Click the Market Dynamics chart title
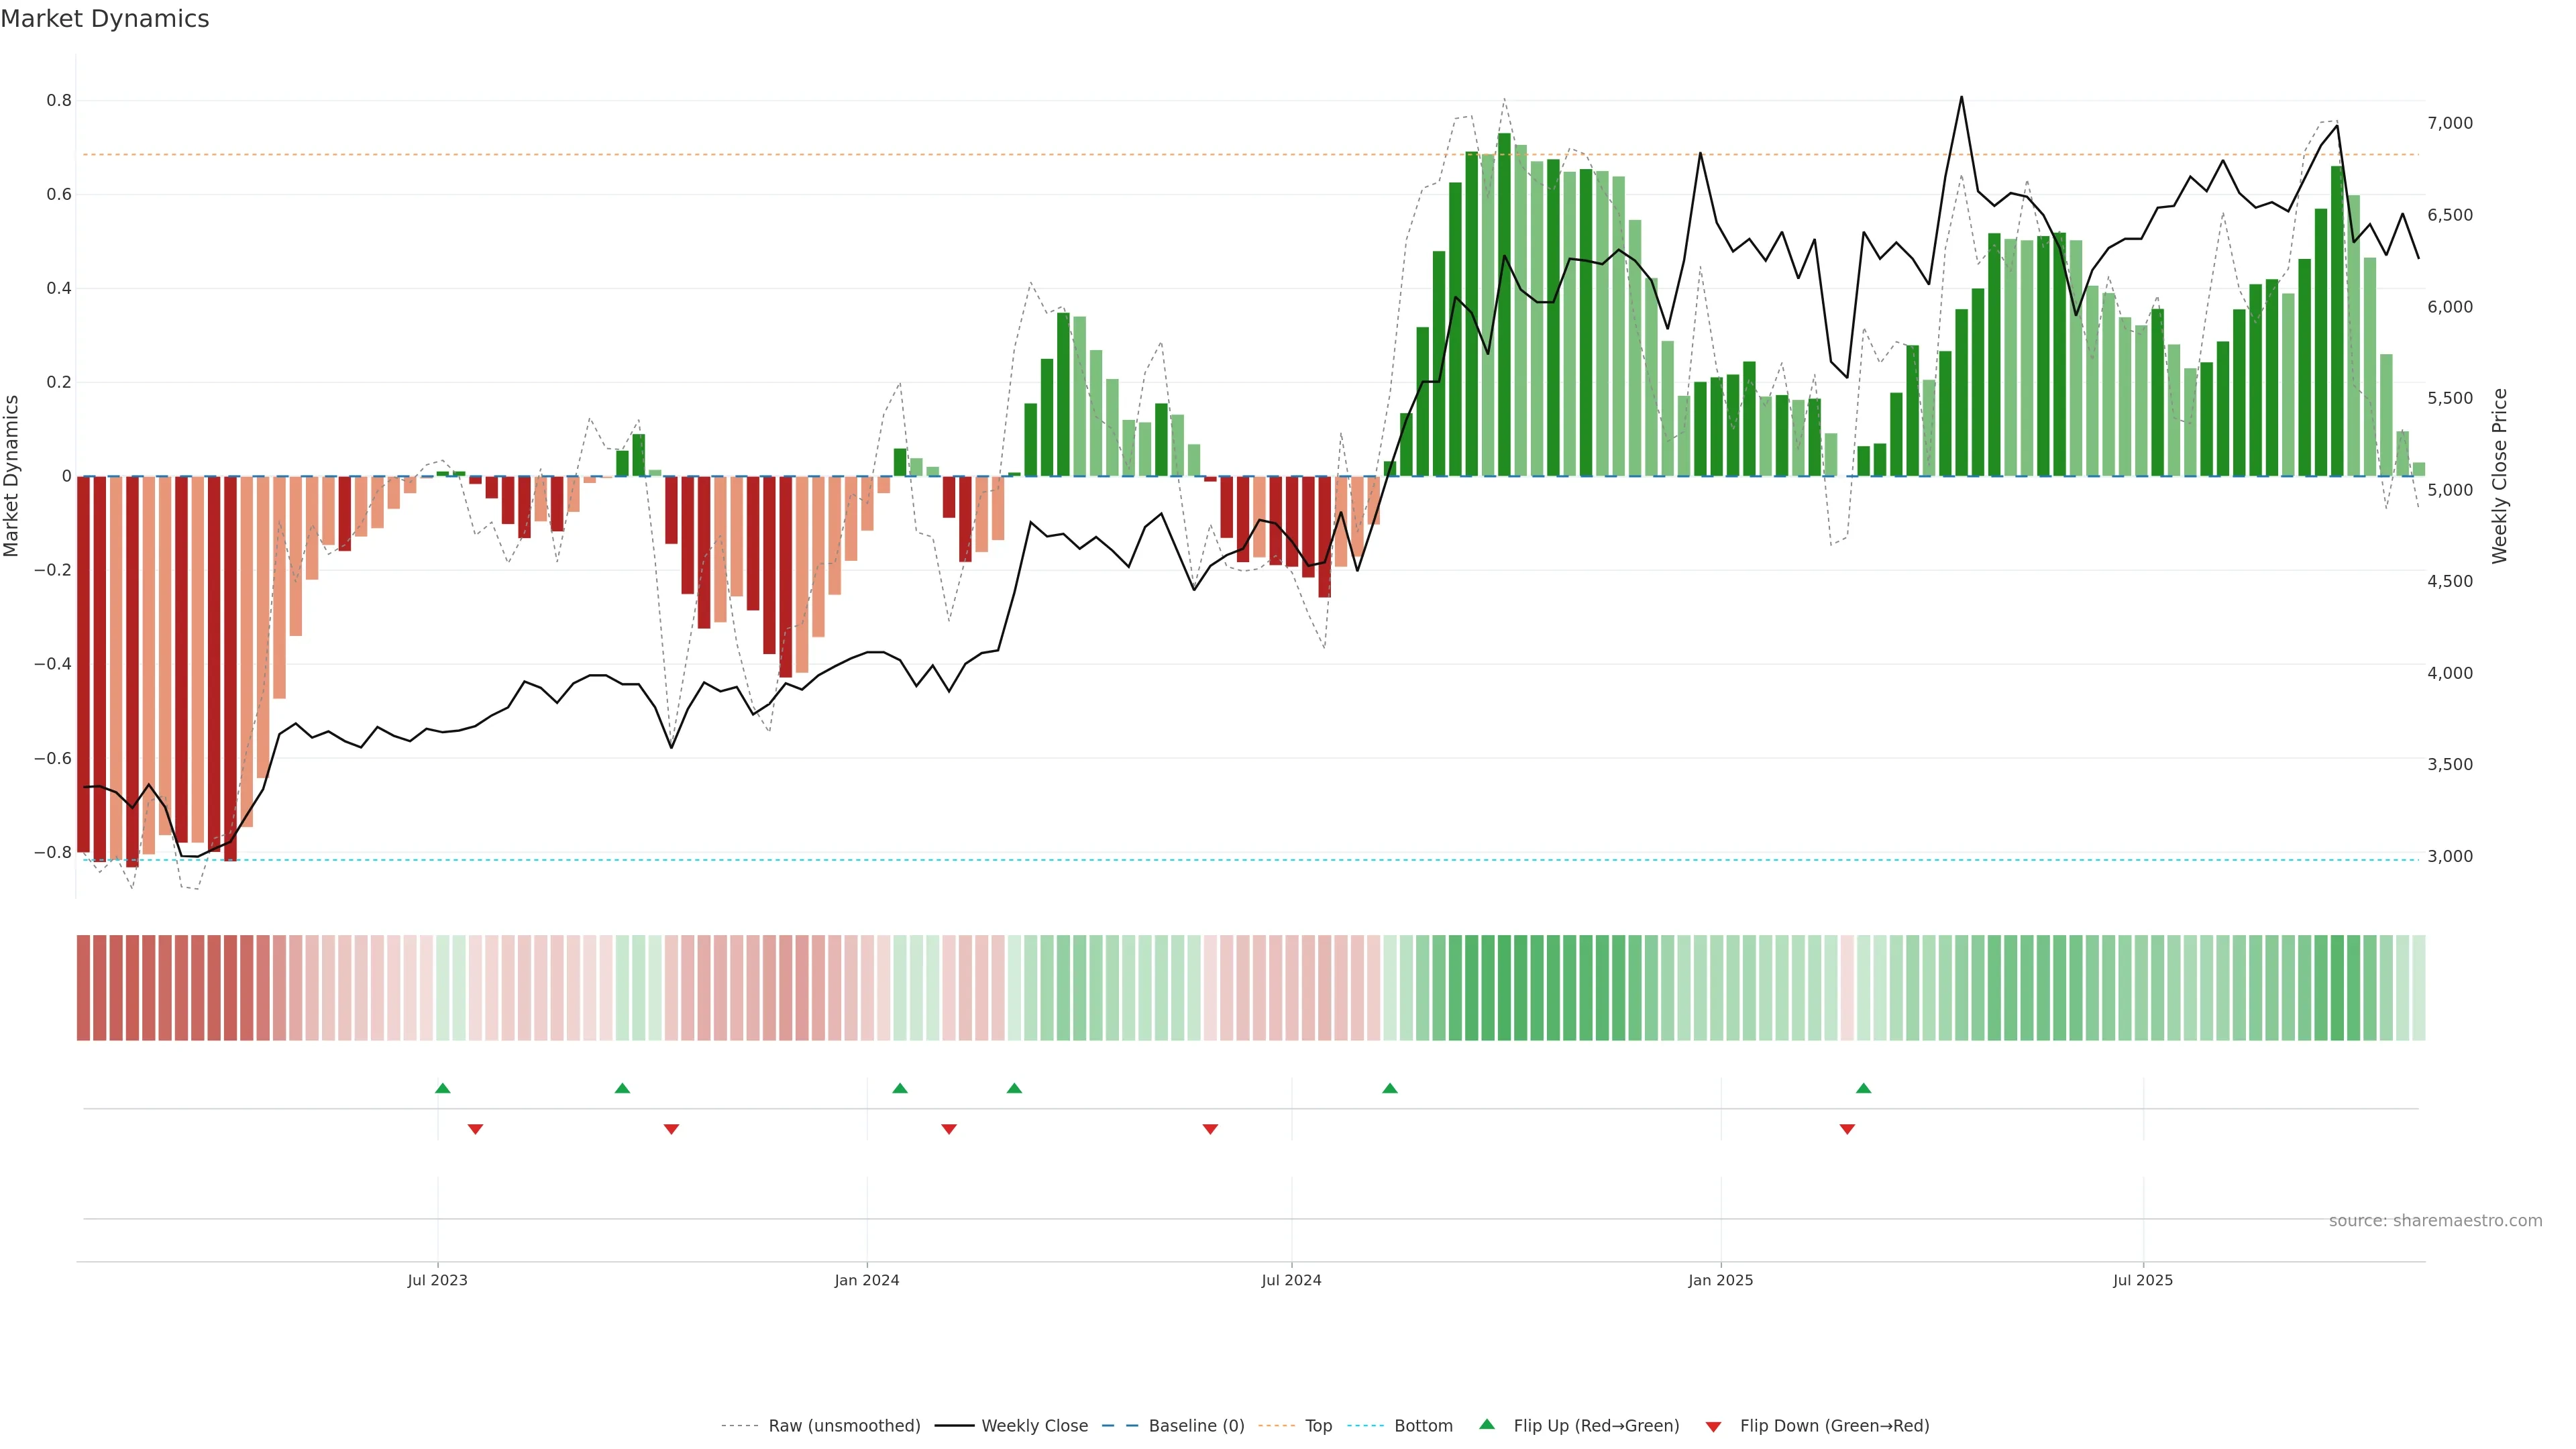Screen dimensions: 2576x1449 pos(105,19)
